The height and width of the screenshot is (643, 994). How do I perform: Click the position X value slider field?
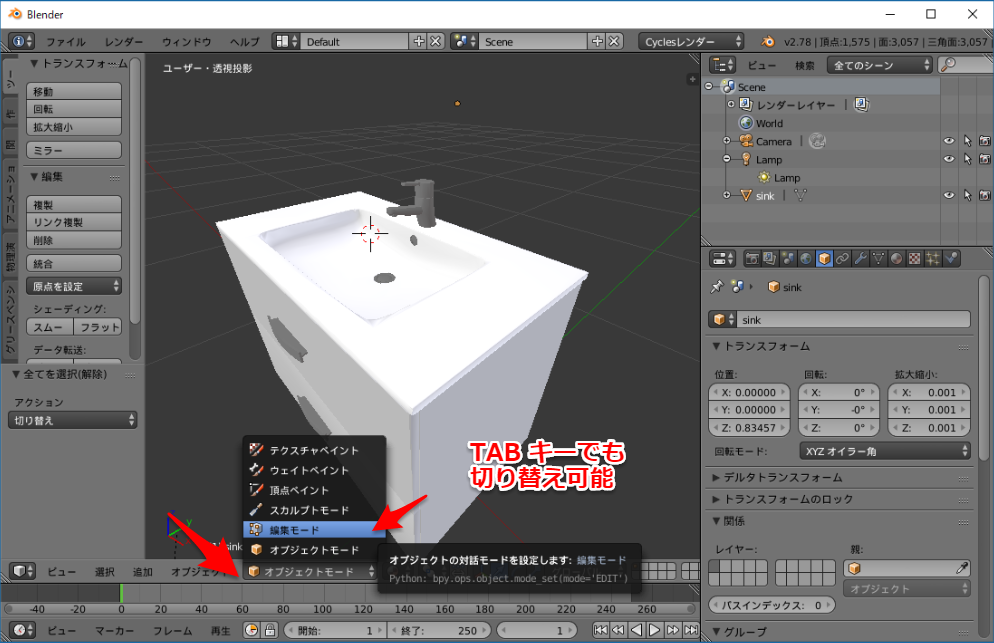click(749, 392)
